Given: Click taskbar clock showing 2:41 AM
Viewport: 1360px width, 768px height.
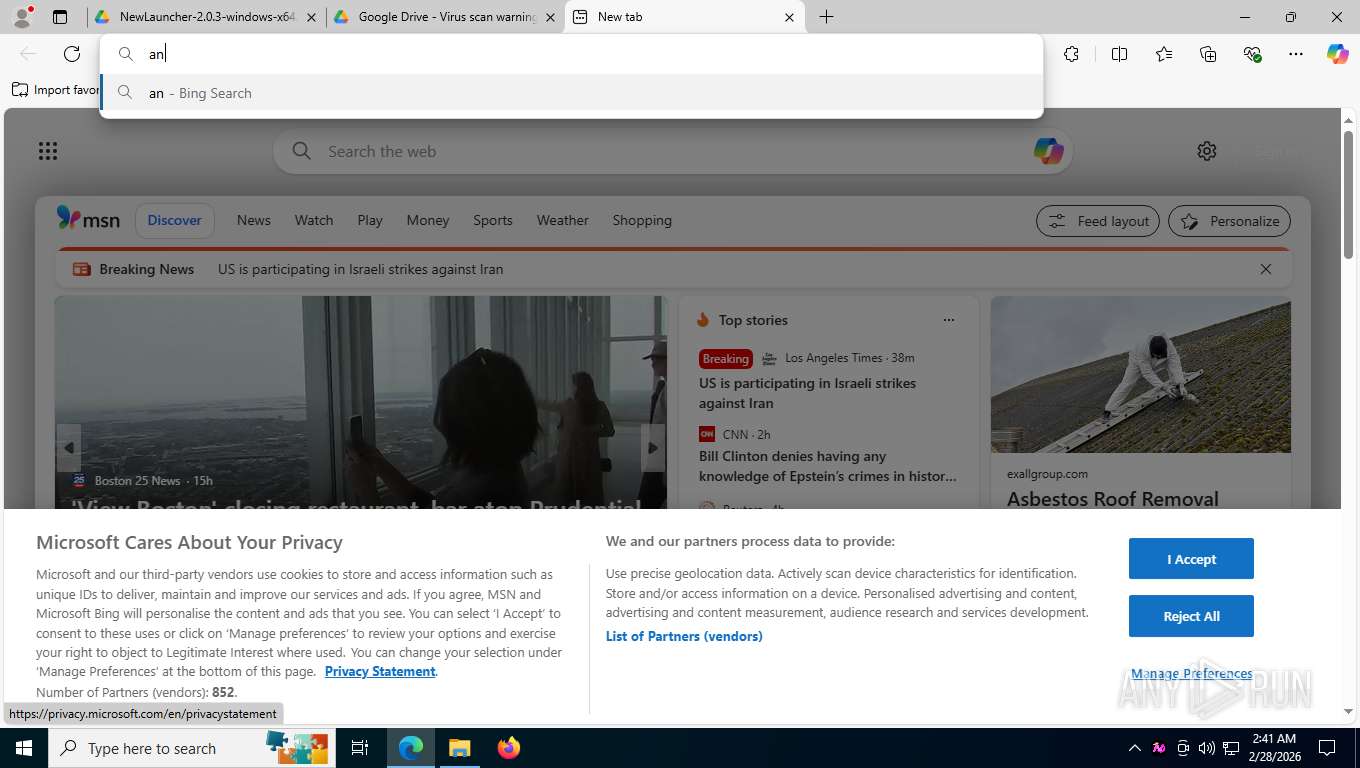Looking at the screenshot, I should tap(1274, 748).
